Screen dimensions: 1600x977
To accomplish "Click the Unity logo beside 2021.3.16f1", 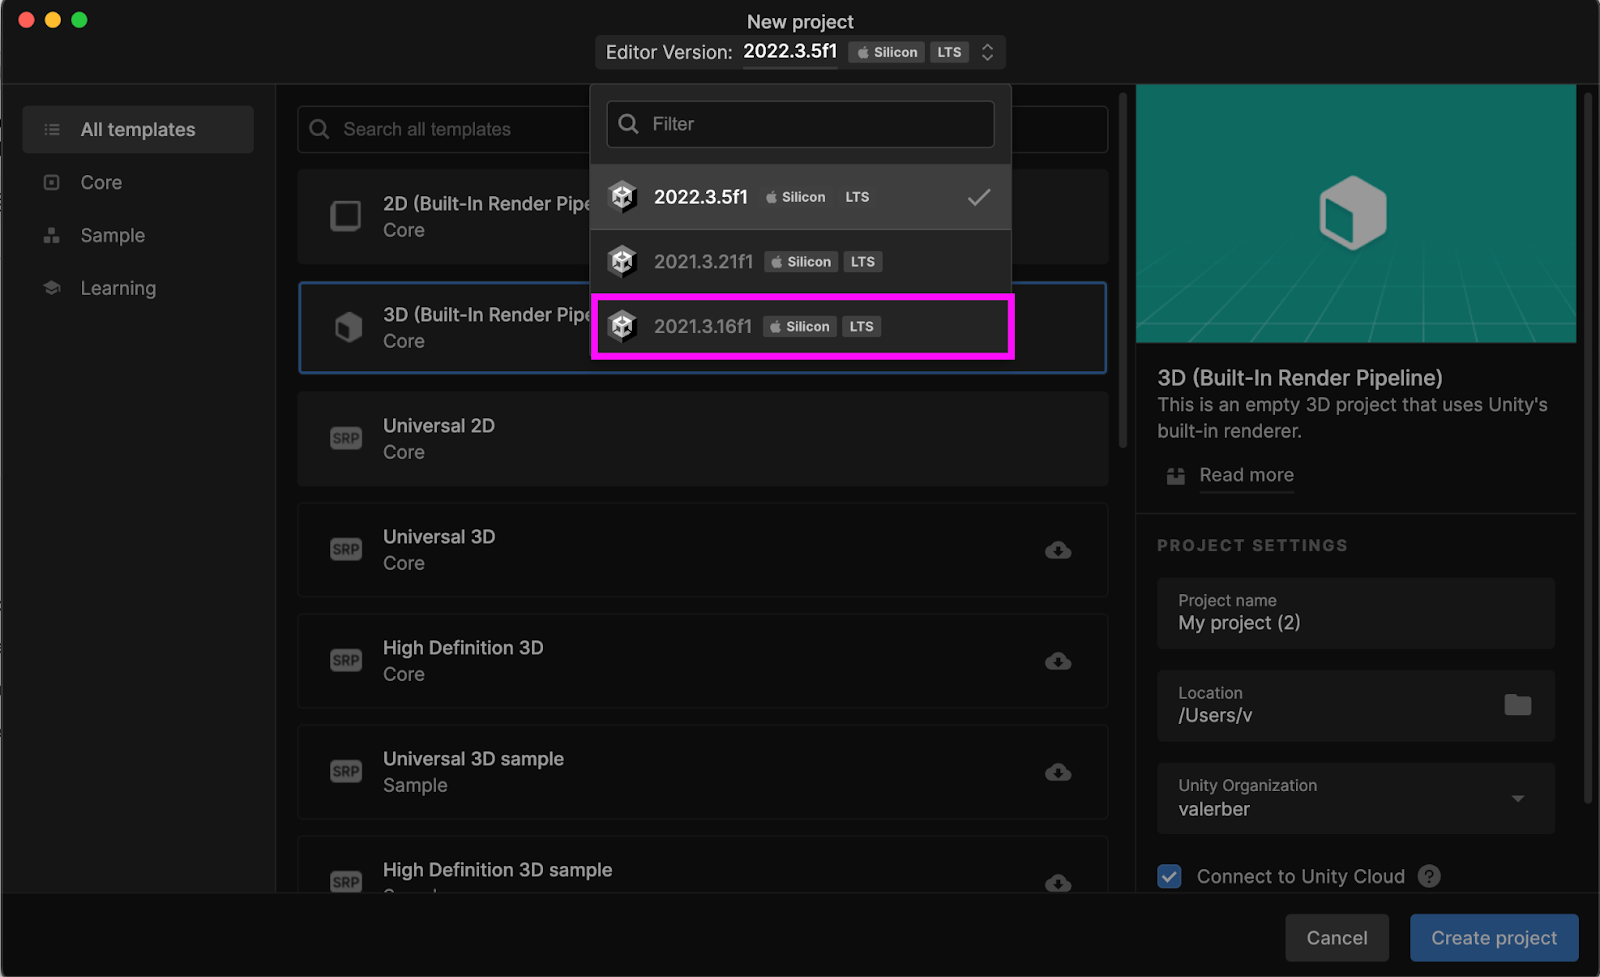I will [623, 326].
